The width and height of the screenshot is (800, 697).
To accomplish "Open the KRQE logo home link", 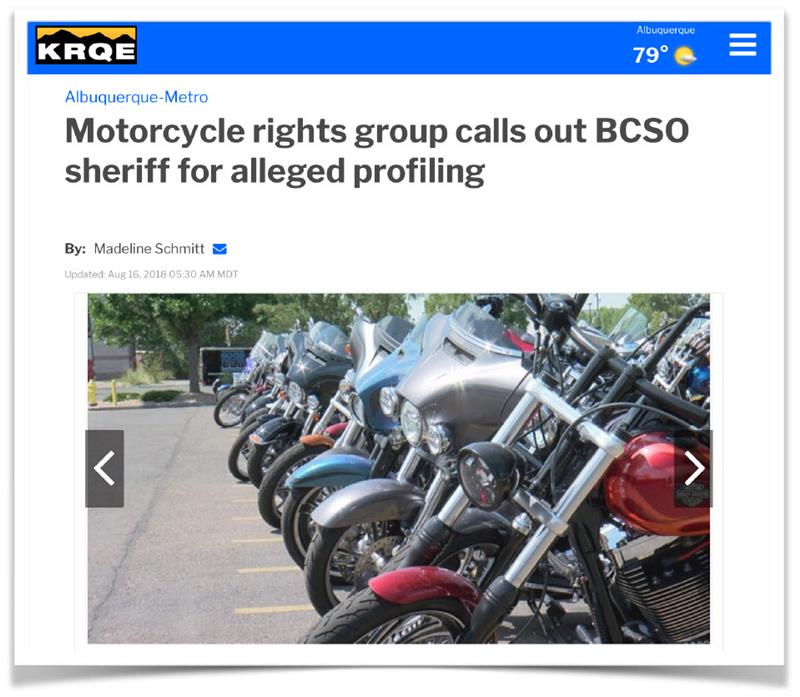I will click(x=86, y=45).
